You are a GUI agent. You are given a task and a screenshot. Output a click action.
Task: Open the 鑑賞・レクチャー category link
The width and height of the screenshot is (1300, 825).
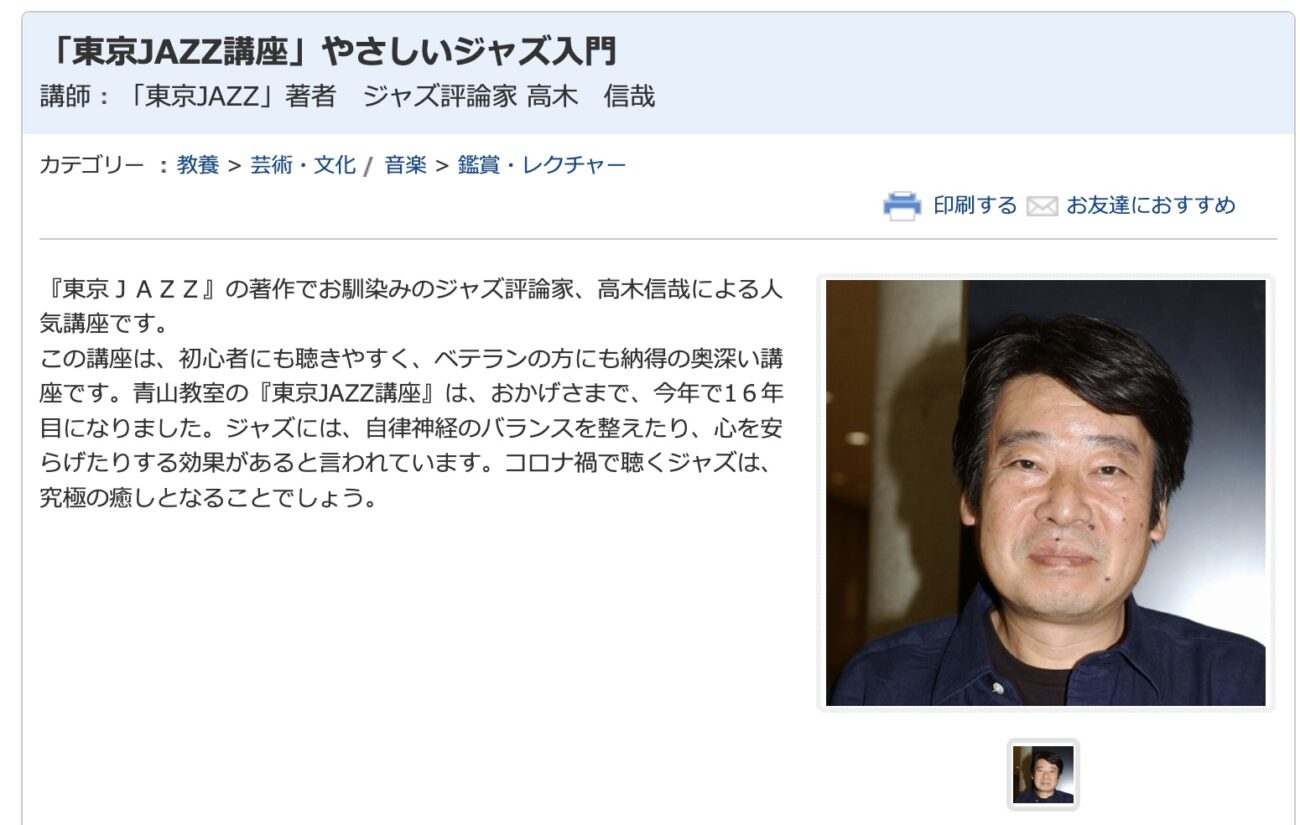coord(542,165)
